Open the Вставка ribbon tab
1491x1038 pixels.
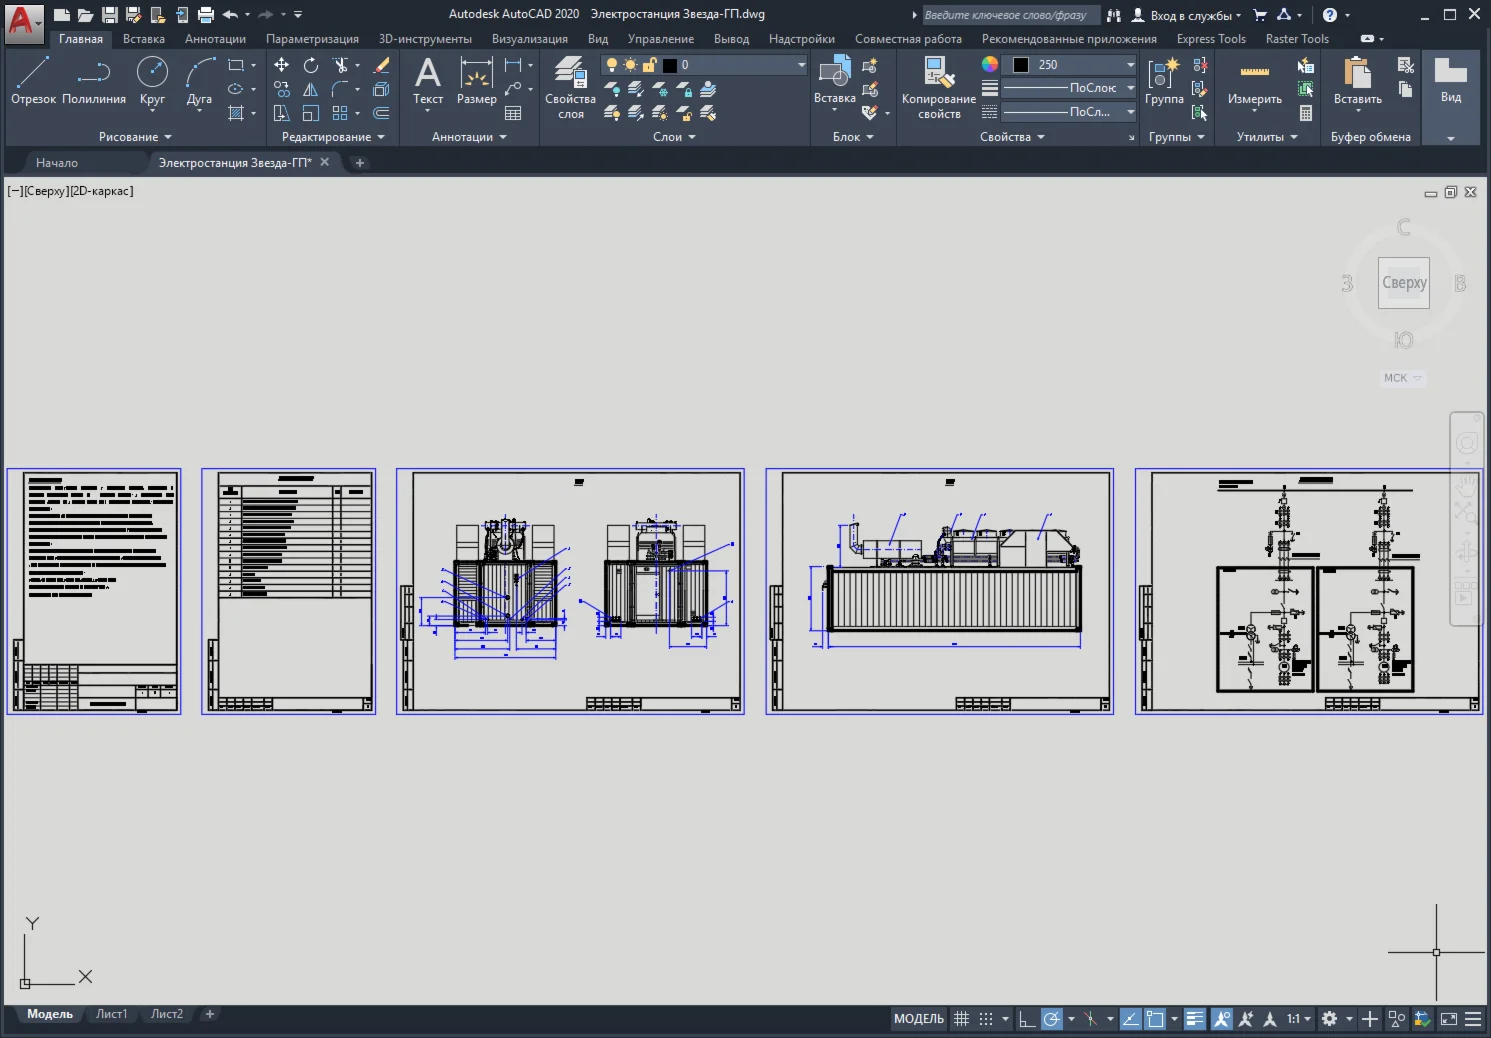pyautogui.click(x=144, y=39)
